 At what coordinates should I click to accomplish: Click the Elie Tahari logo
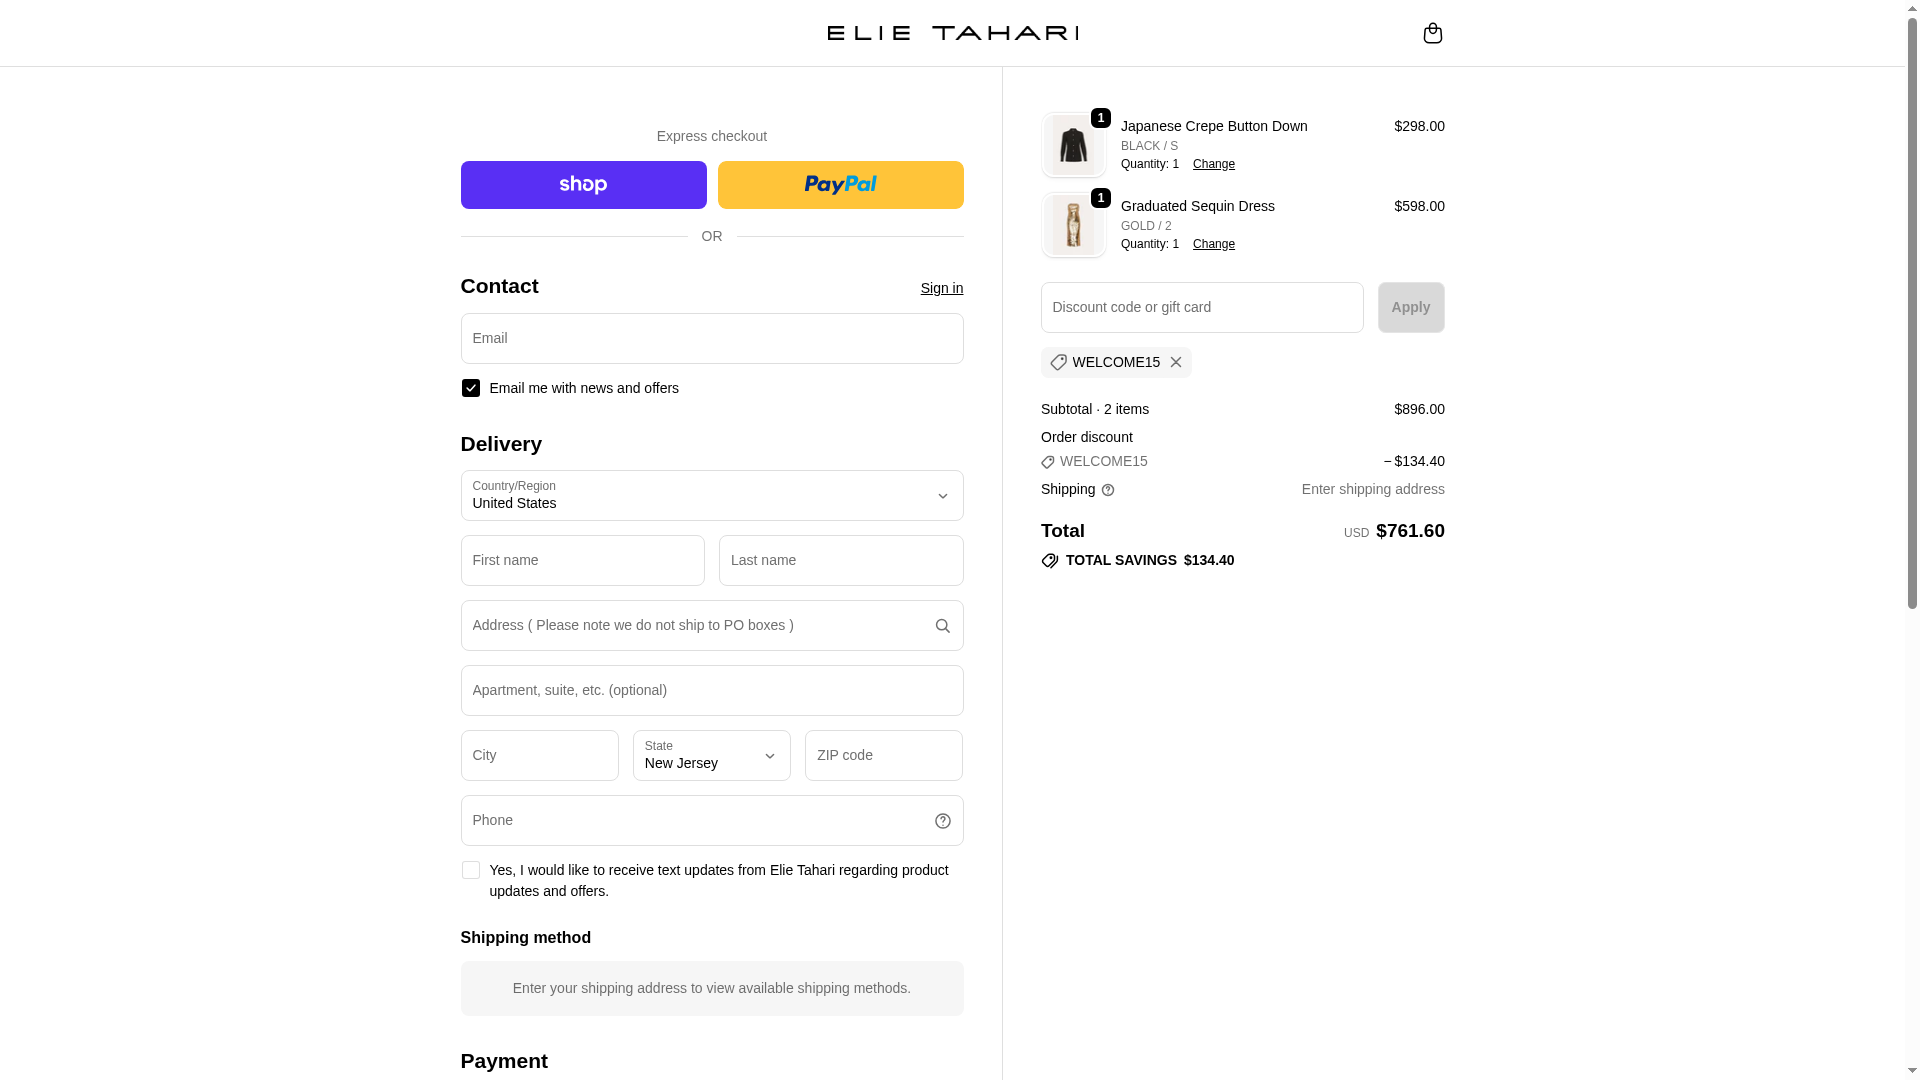[952, 33]
